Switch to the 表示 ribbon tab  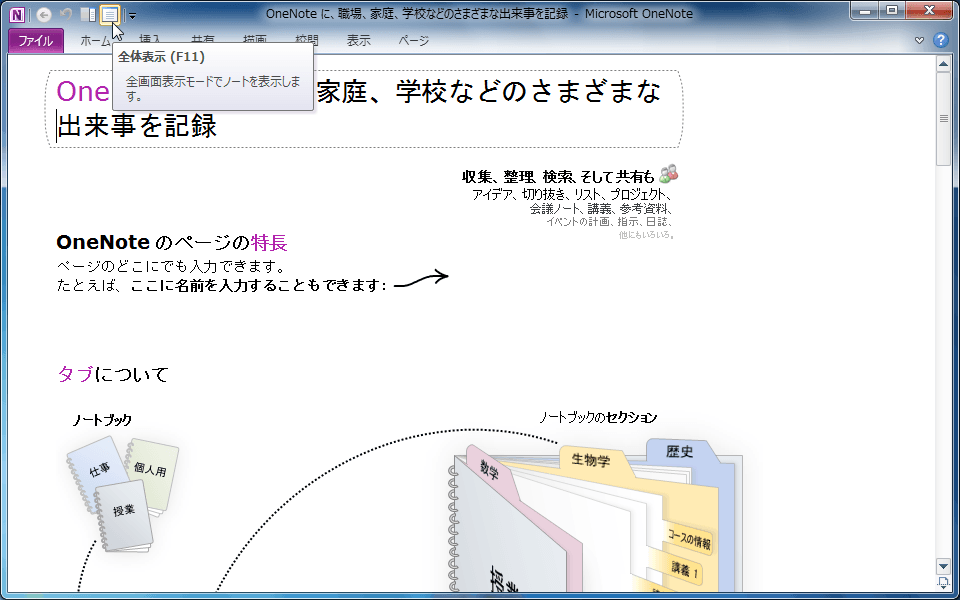359,40
